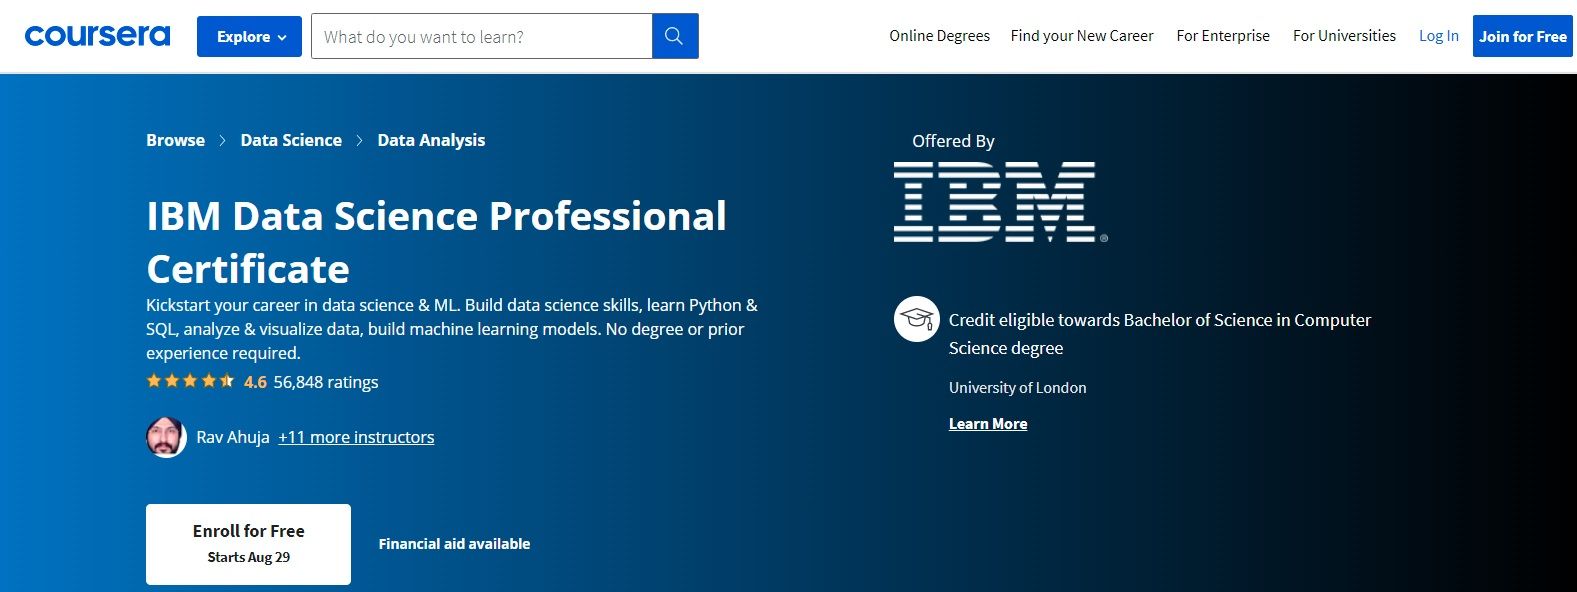Click the Coursera logo
The width and height of the screenshot is (1577, 592).
pyautogui.click(x=97, y=37)
